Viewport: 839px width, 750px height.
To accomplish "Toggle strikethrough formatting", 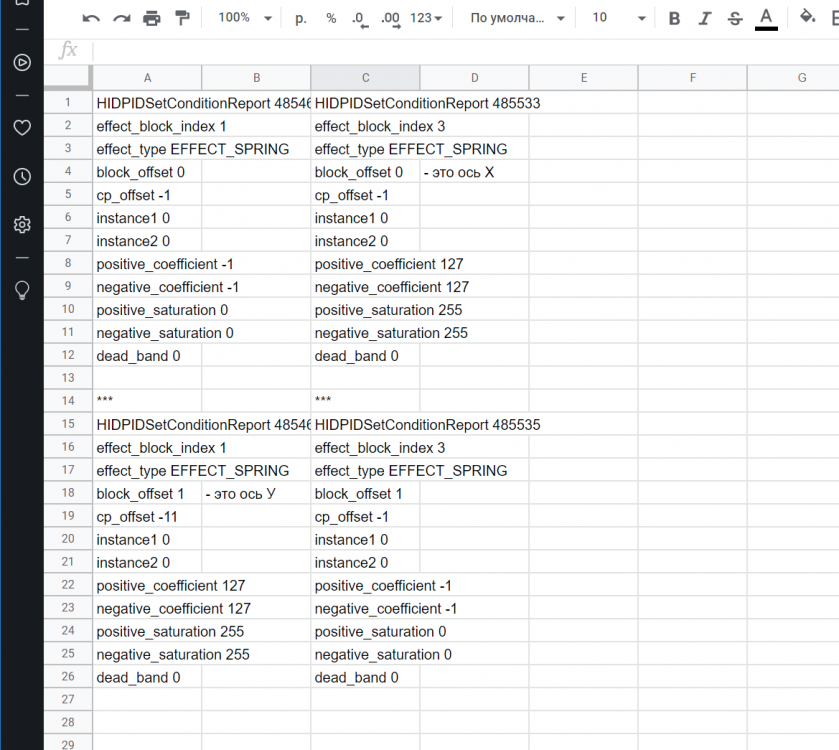I will [734, 18].
